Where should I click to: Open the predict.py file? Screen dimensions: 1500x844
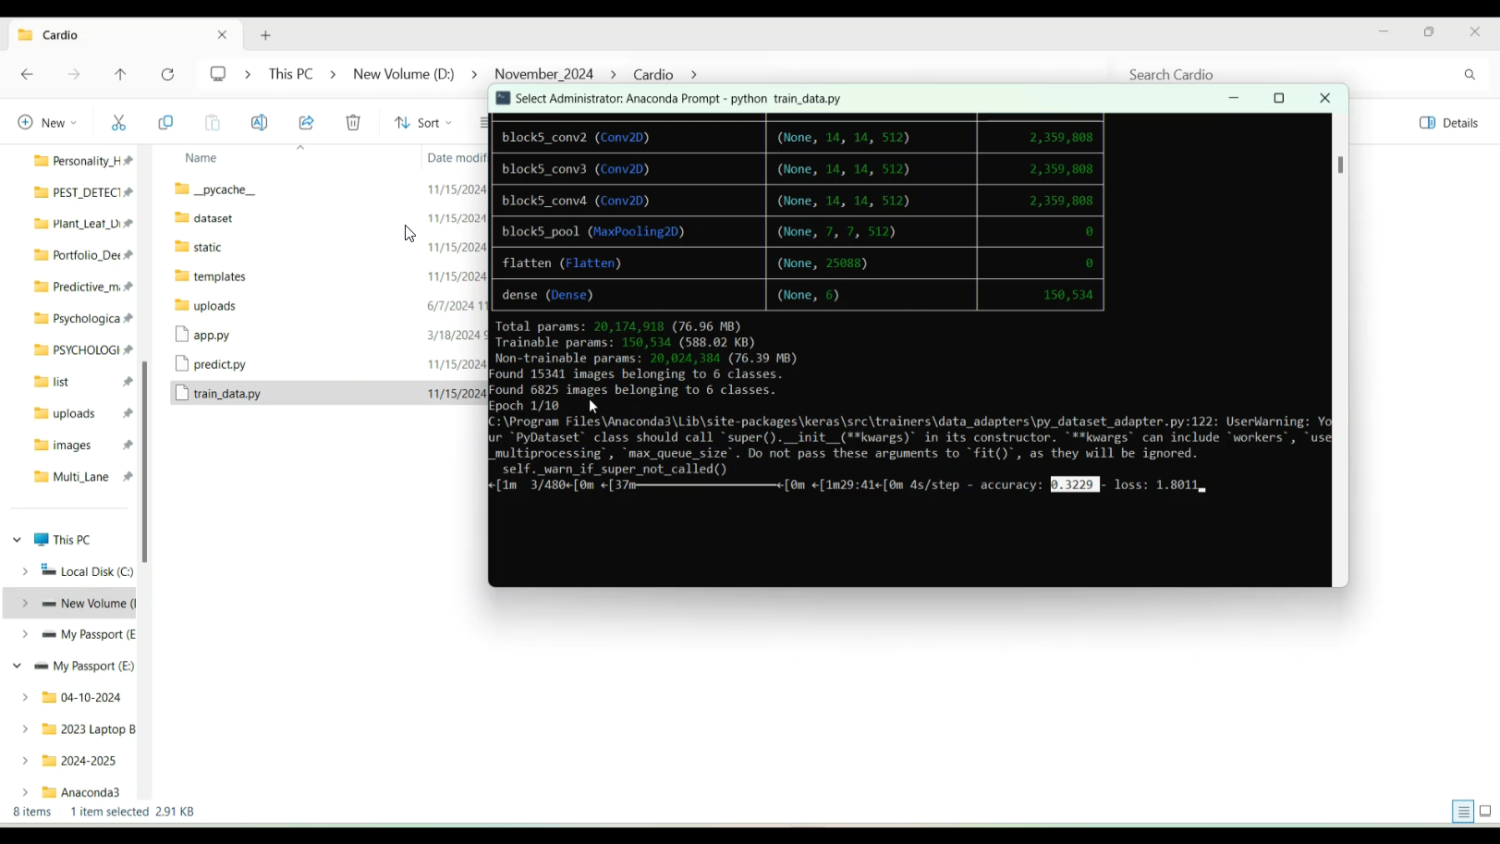pyautogui.click(x=219, y=365)
